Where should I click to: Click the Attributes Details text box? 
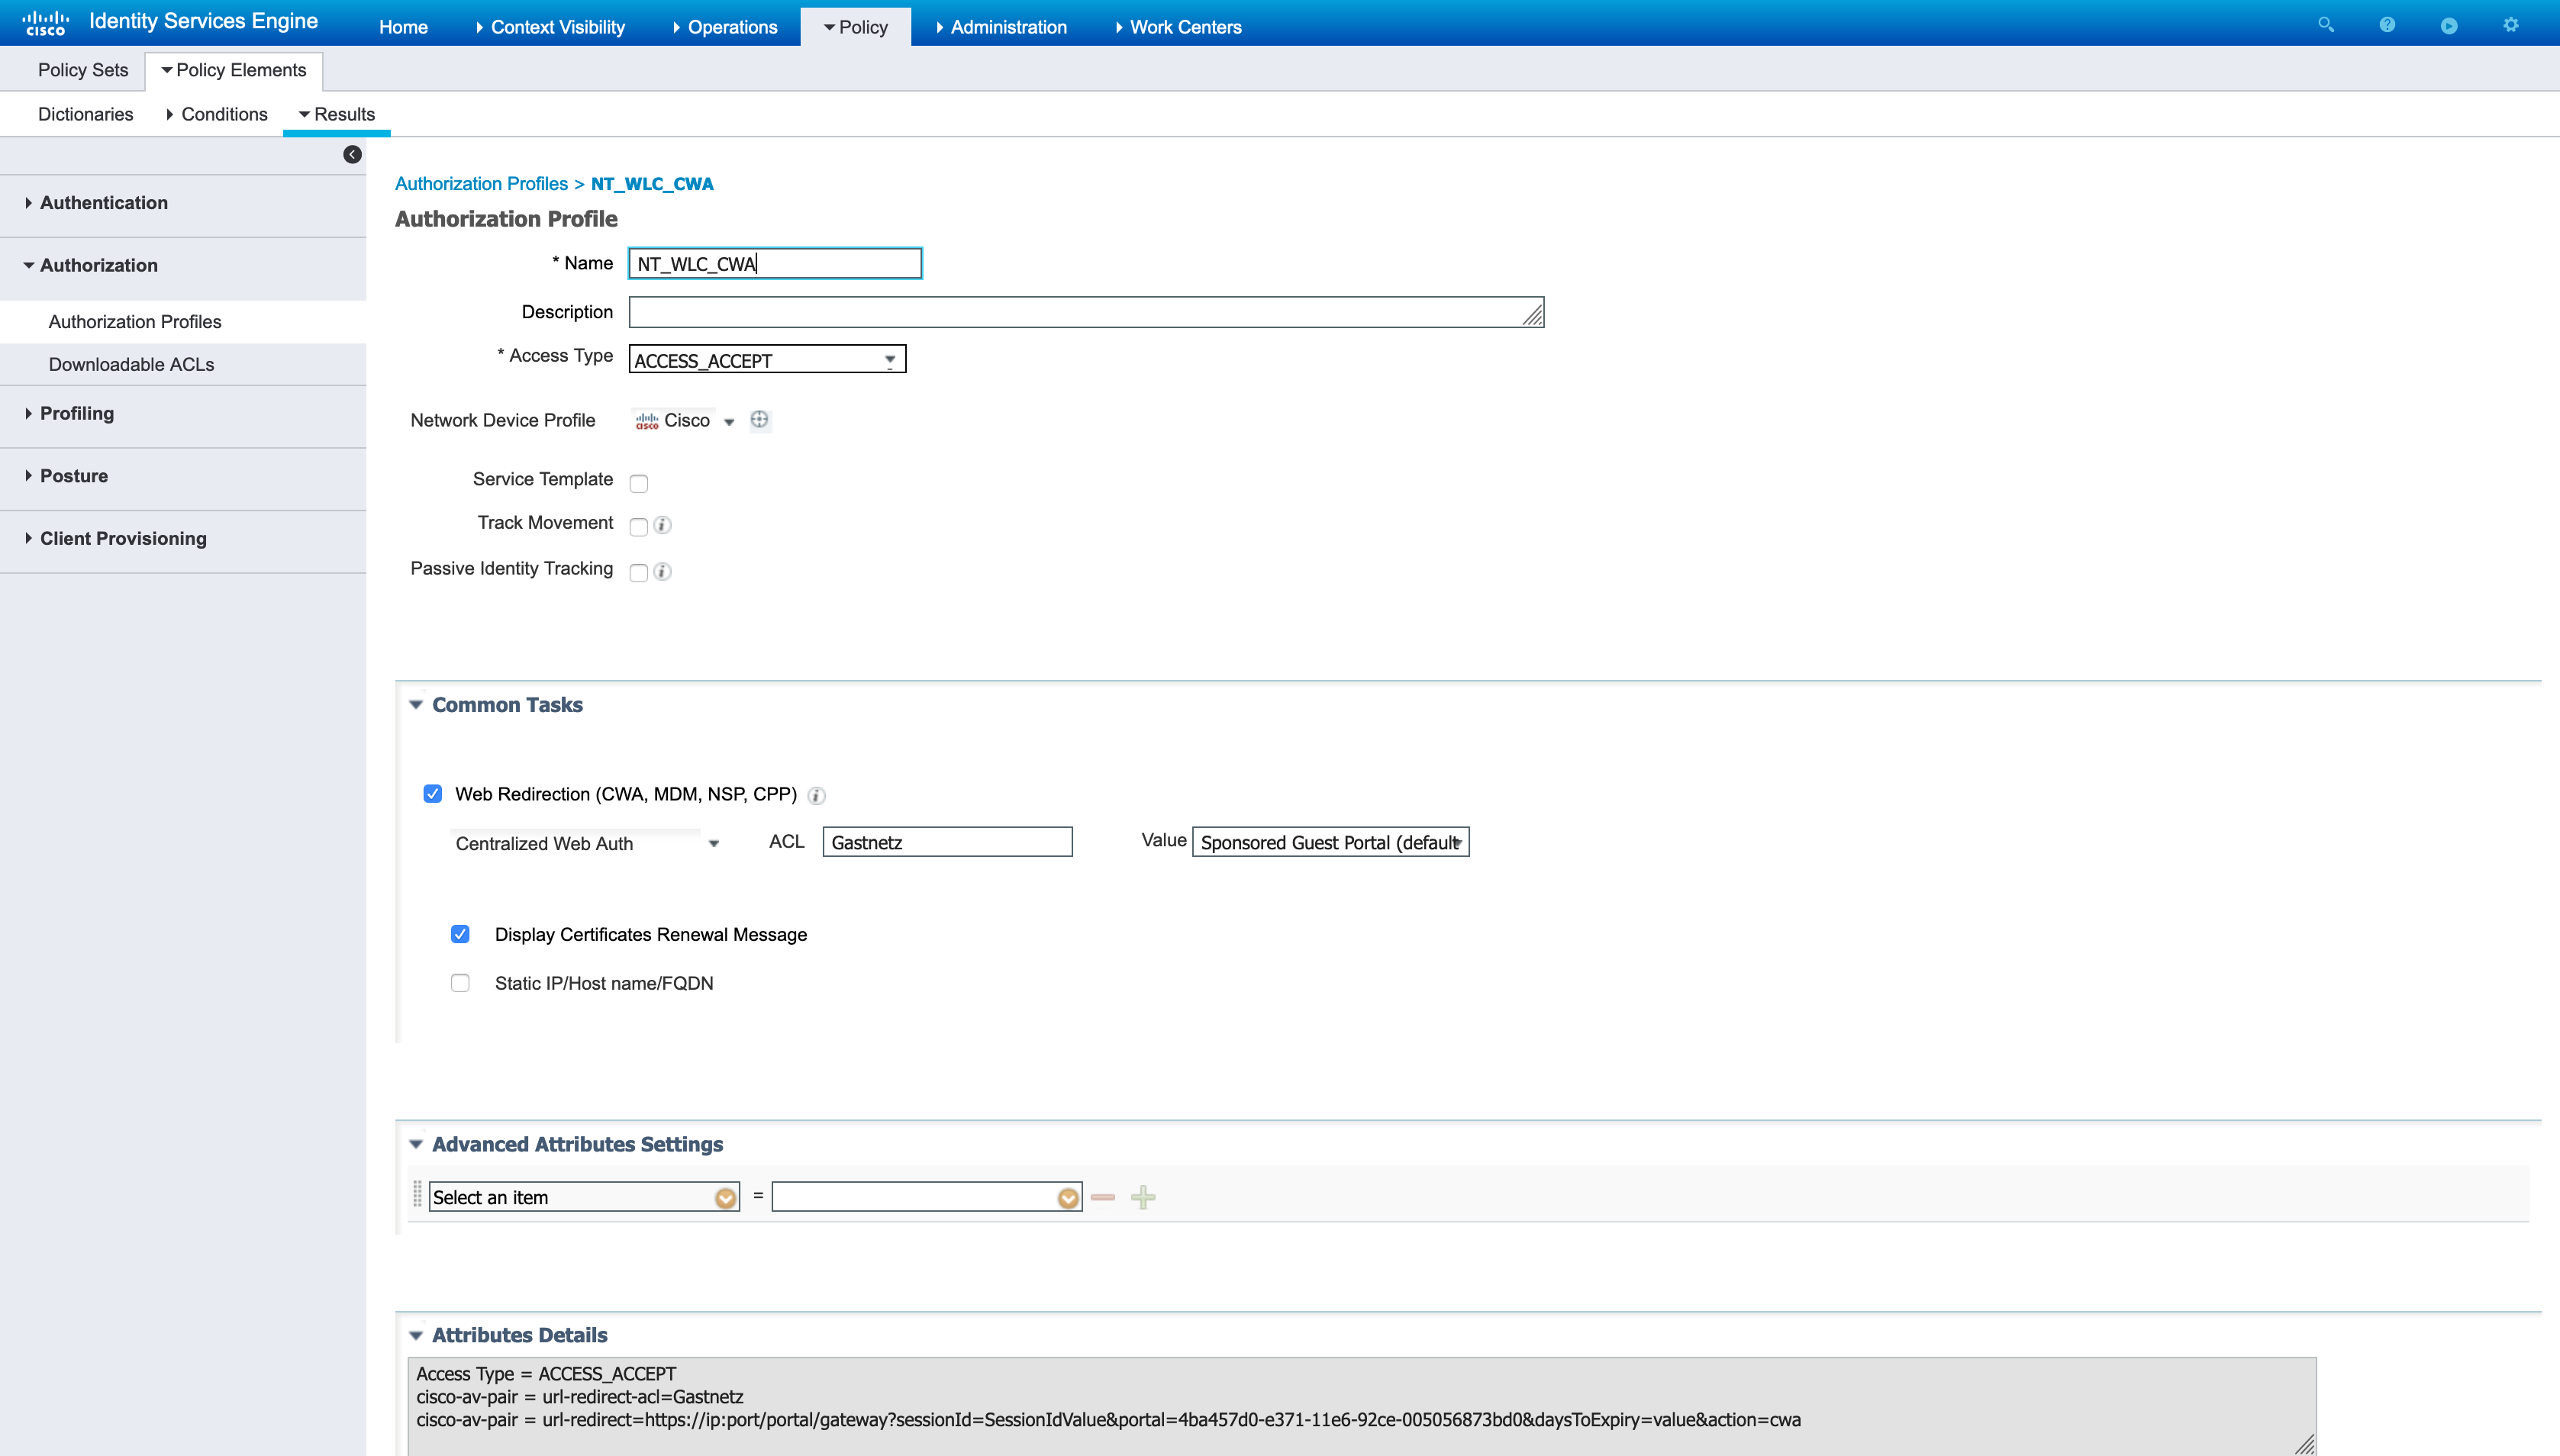[1361, 1406]
